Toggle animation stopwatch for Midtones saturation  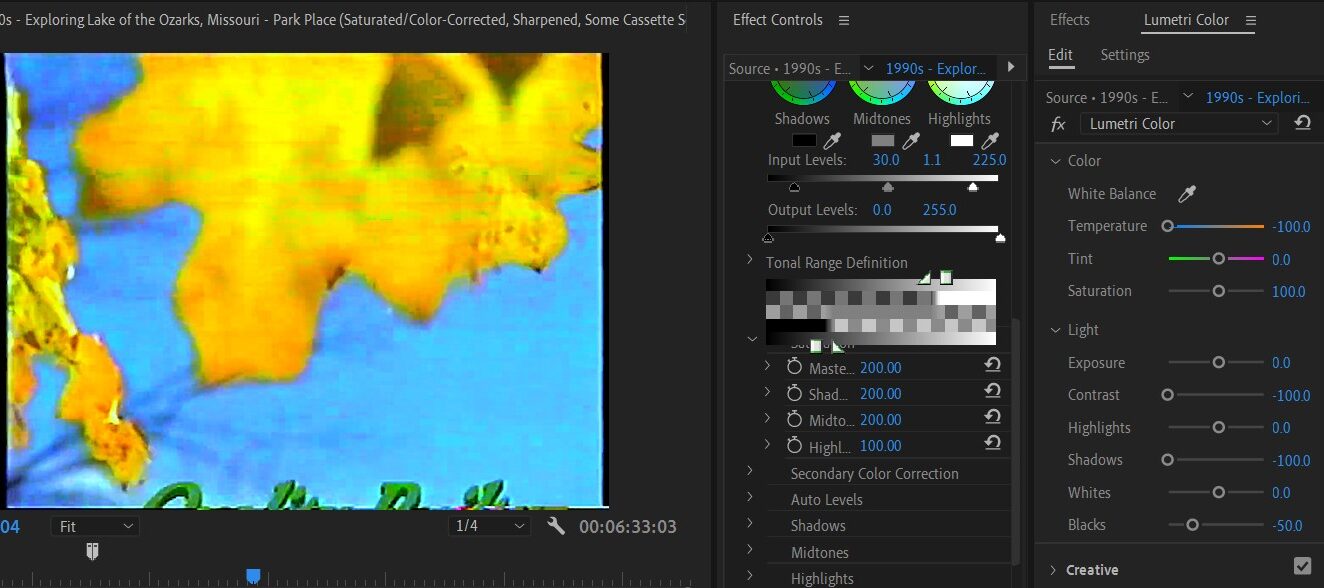pos(794,419)
